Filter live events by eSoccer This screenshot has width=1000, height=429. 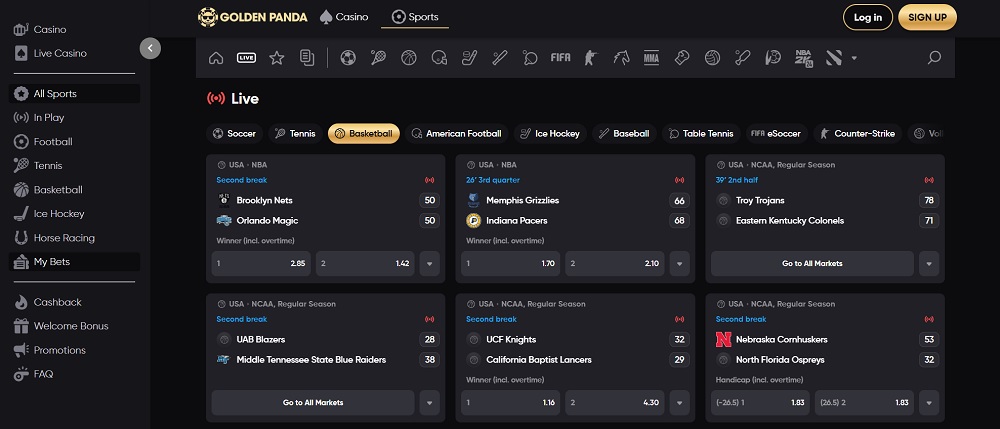(x=776, y=133)
